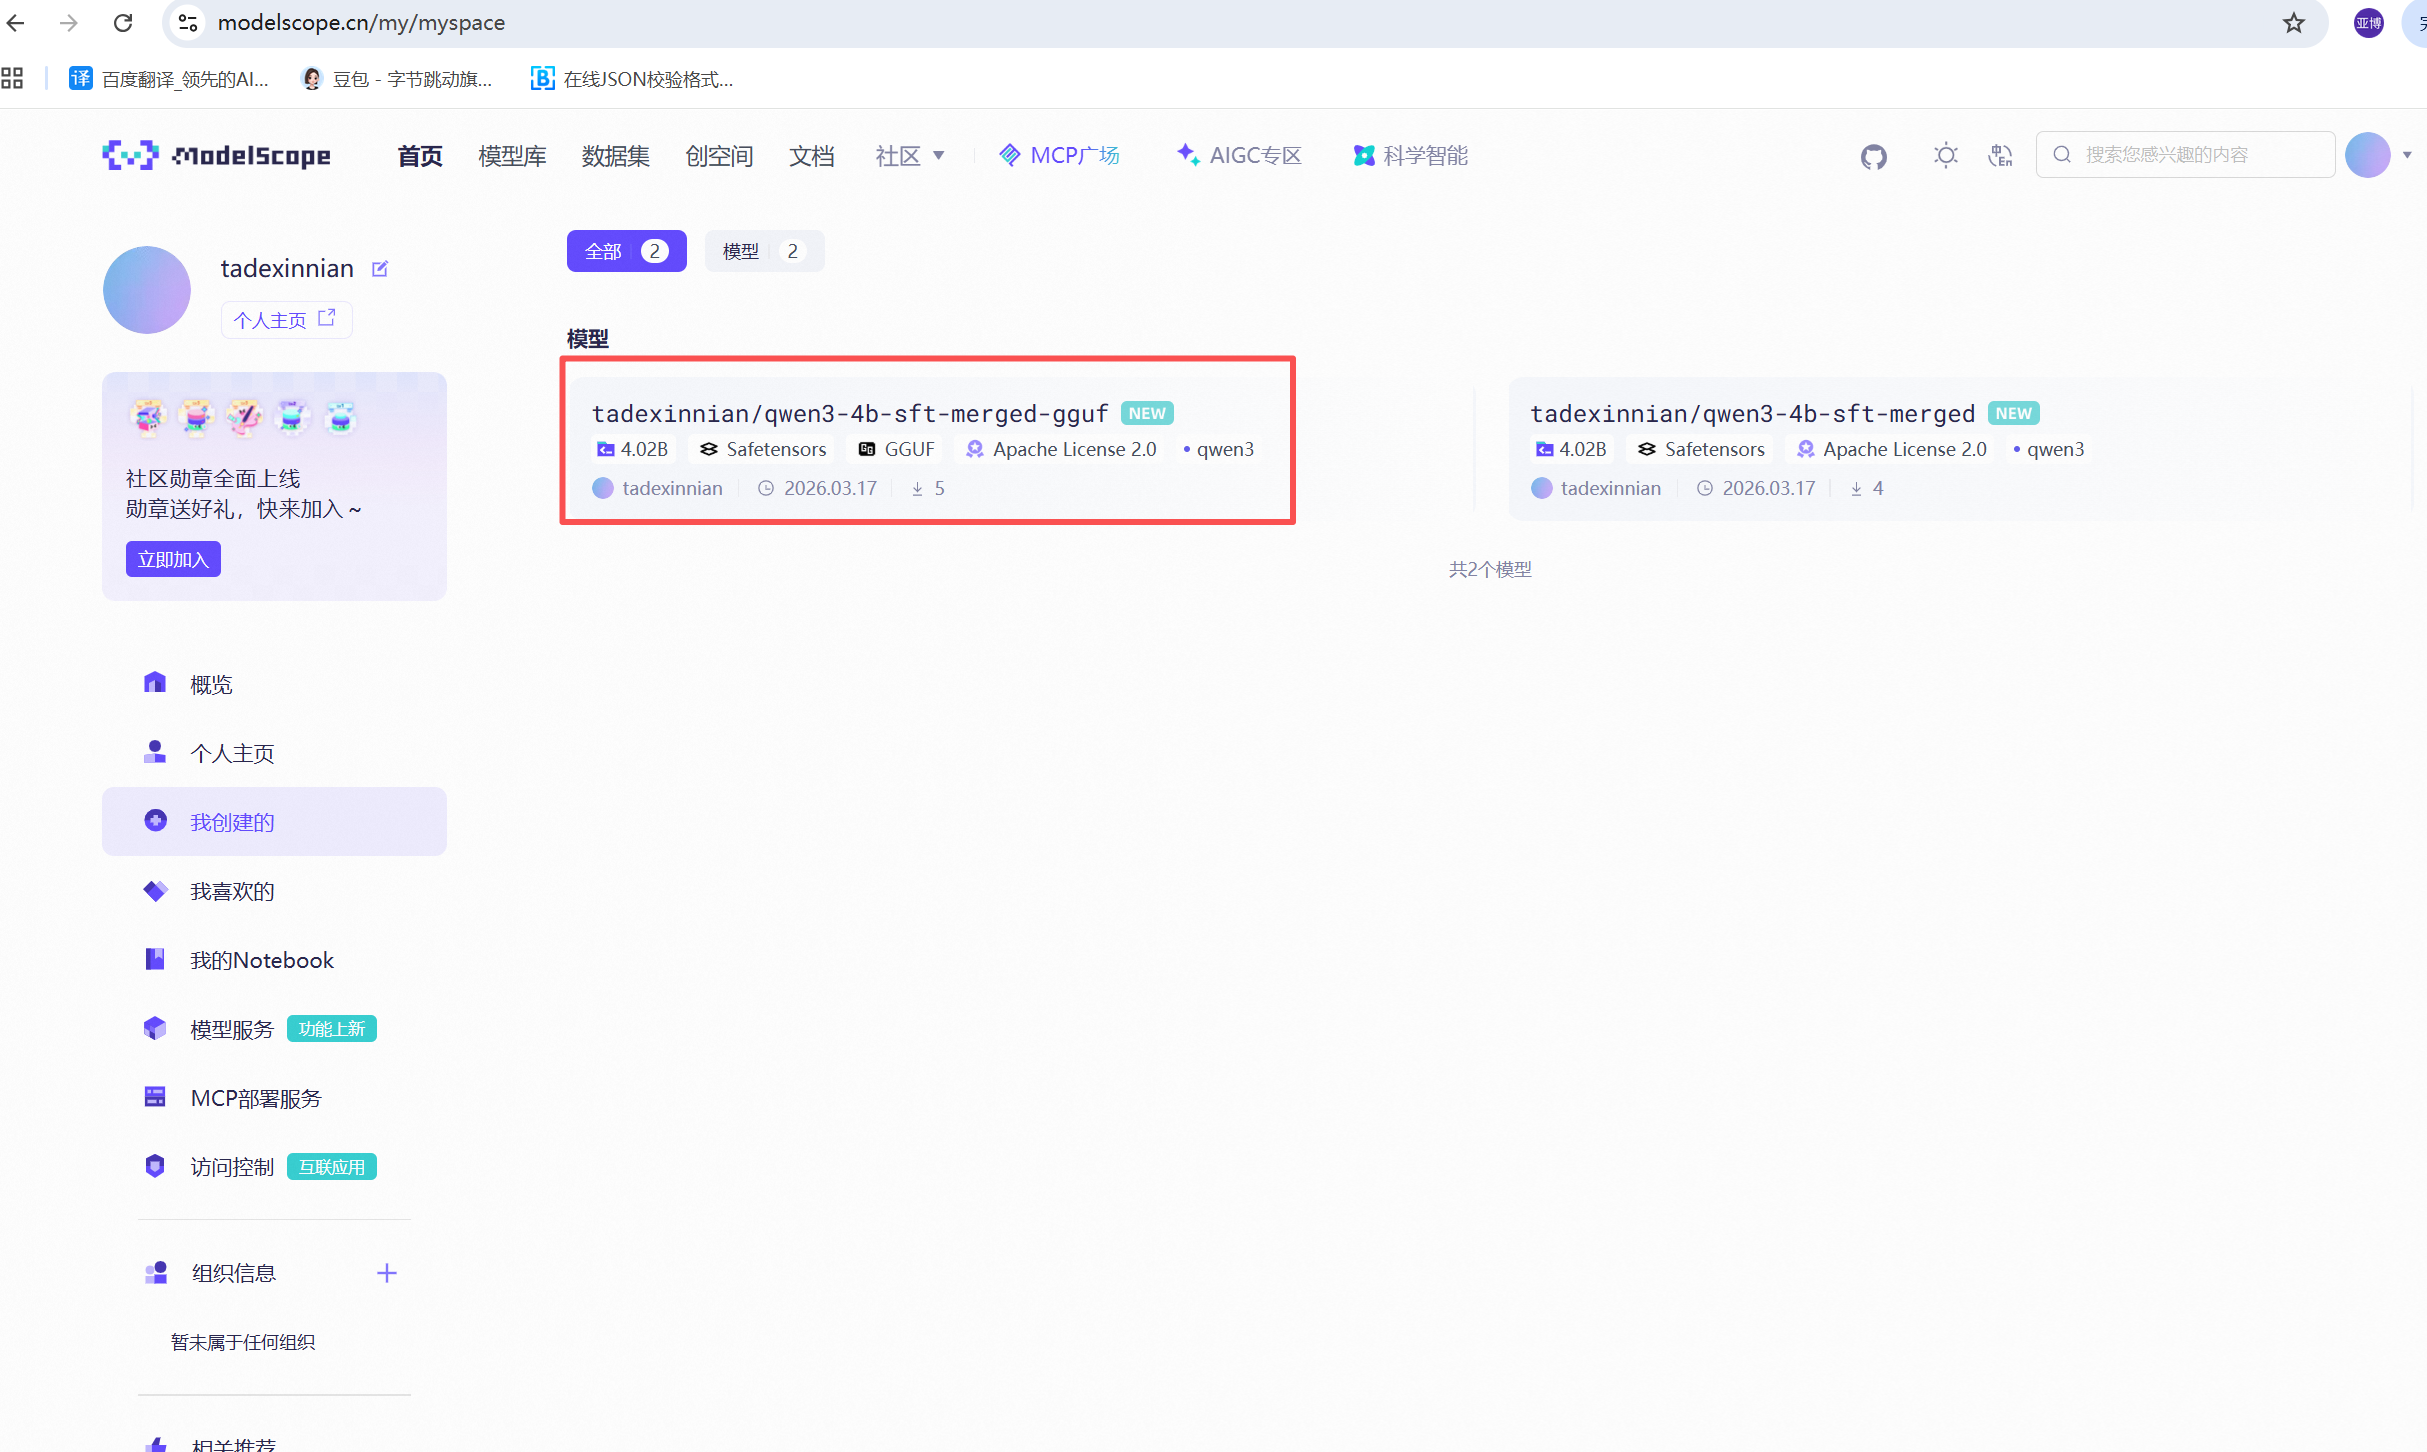Viewport: 2427px width, 1452px height.
Task: Open the qwen3-4b-sft-merged model card
Action: (x=1751, y=414)
